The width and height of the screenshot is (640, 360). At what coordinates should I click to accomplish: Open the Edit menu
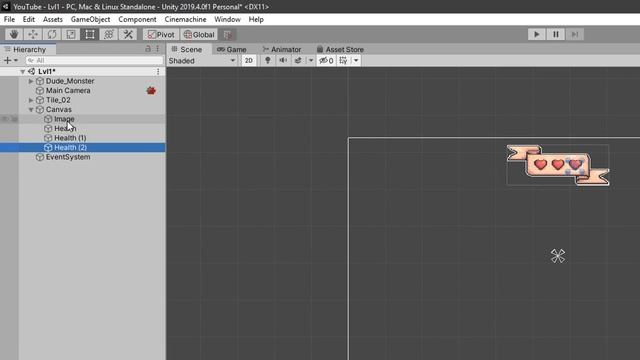(x=29, y=19)
